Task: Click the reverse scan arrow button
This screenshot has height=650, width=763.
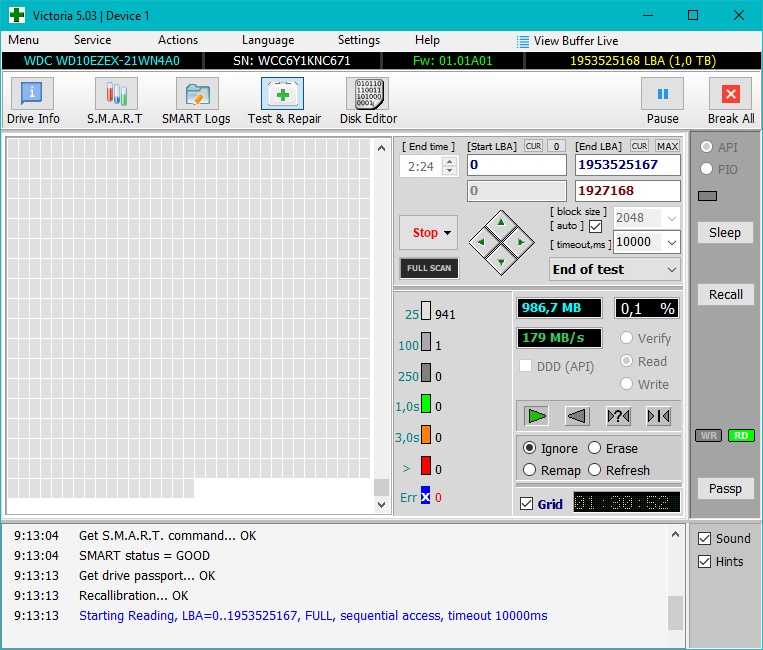Action: click(x=578, y=416)
